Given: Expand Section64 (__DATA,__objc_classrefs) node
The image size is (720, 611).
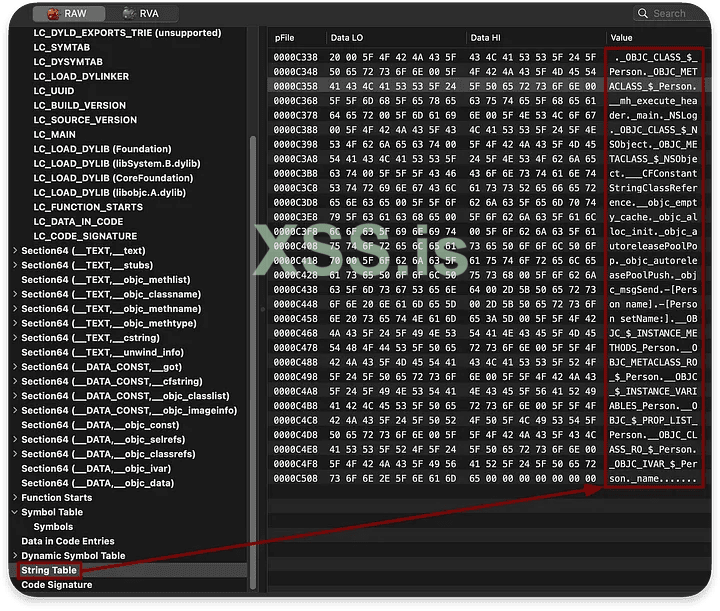Looking at the screenshot, I should (15, 454).
